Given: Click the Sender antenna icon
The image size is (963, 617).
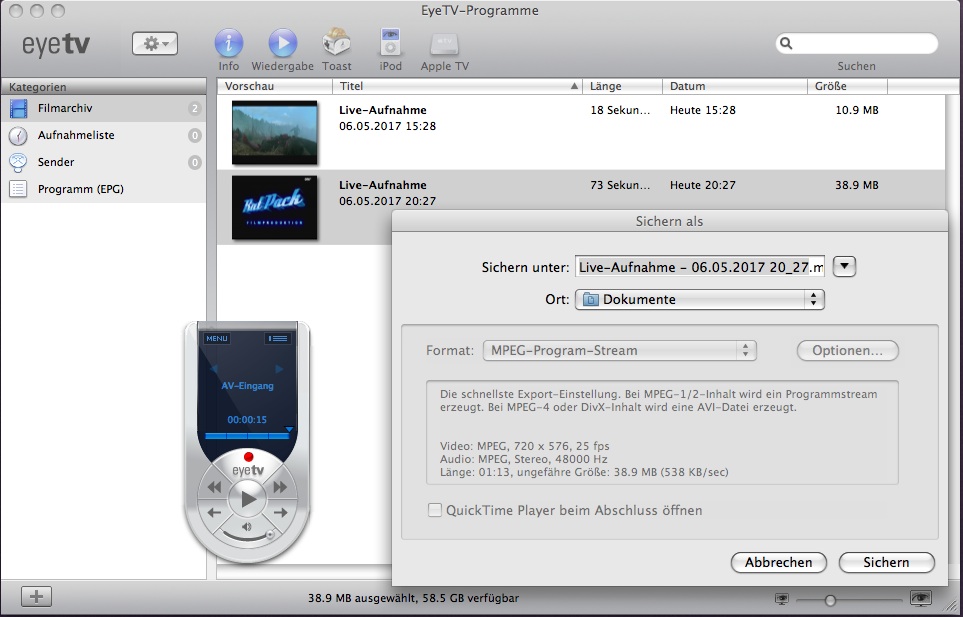Looking at the screenshot, I should pos(18,162).
